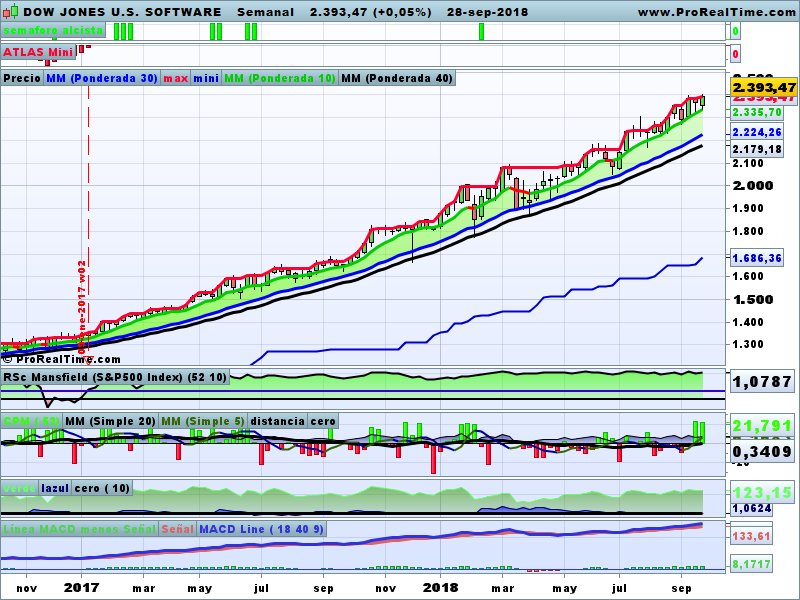Select the MM (Ponderada 30) legend label
800x600 pixels.
pos(102,78)
